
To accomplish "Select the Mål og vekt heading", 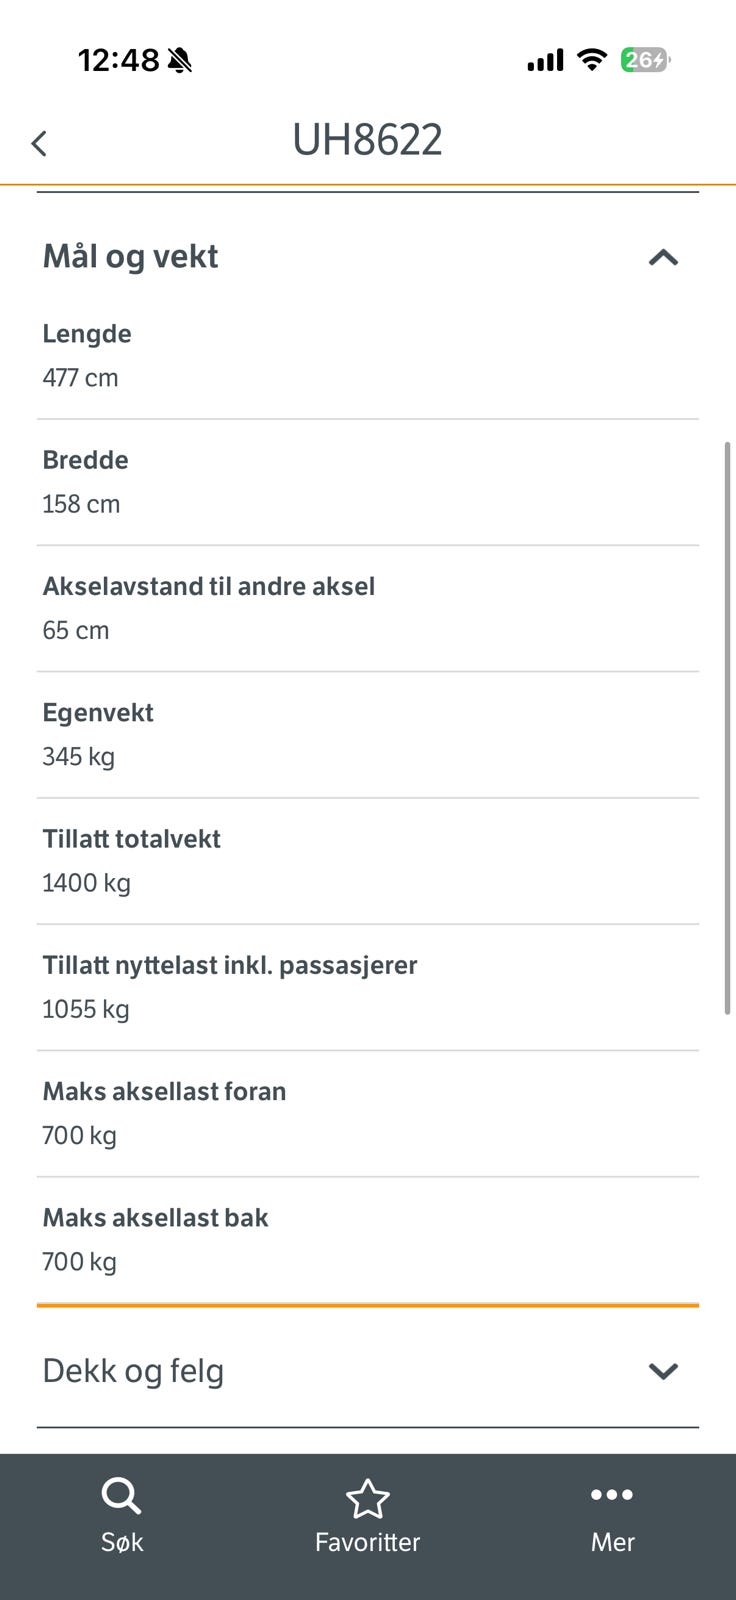I will 130,257.
